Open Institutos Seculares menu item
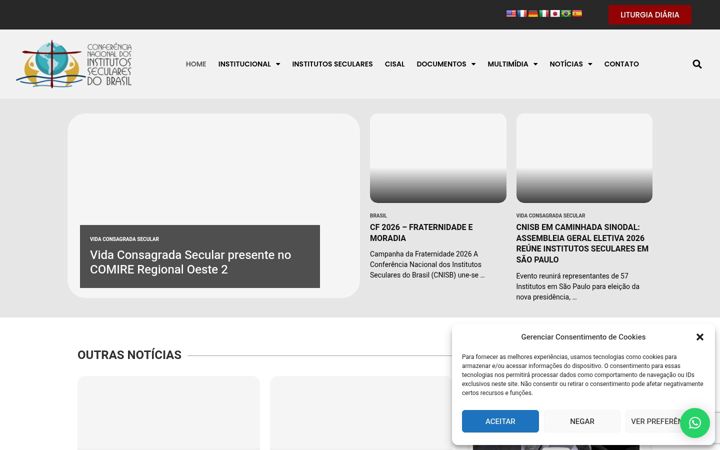Screen dimensions: 720x450 click(332, 64)
